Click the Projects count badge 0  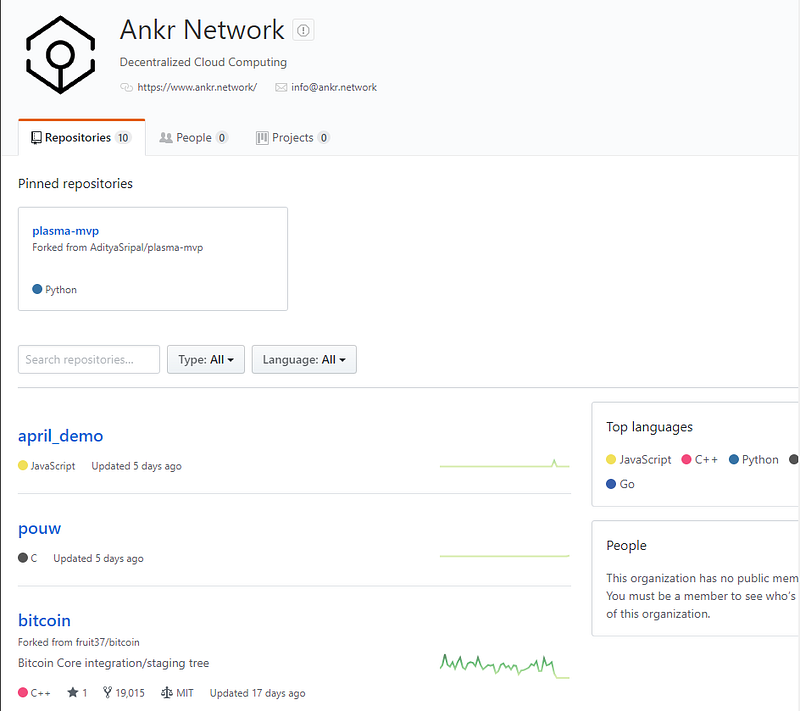(x=323, y=138)
